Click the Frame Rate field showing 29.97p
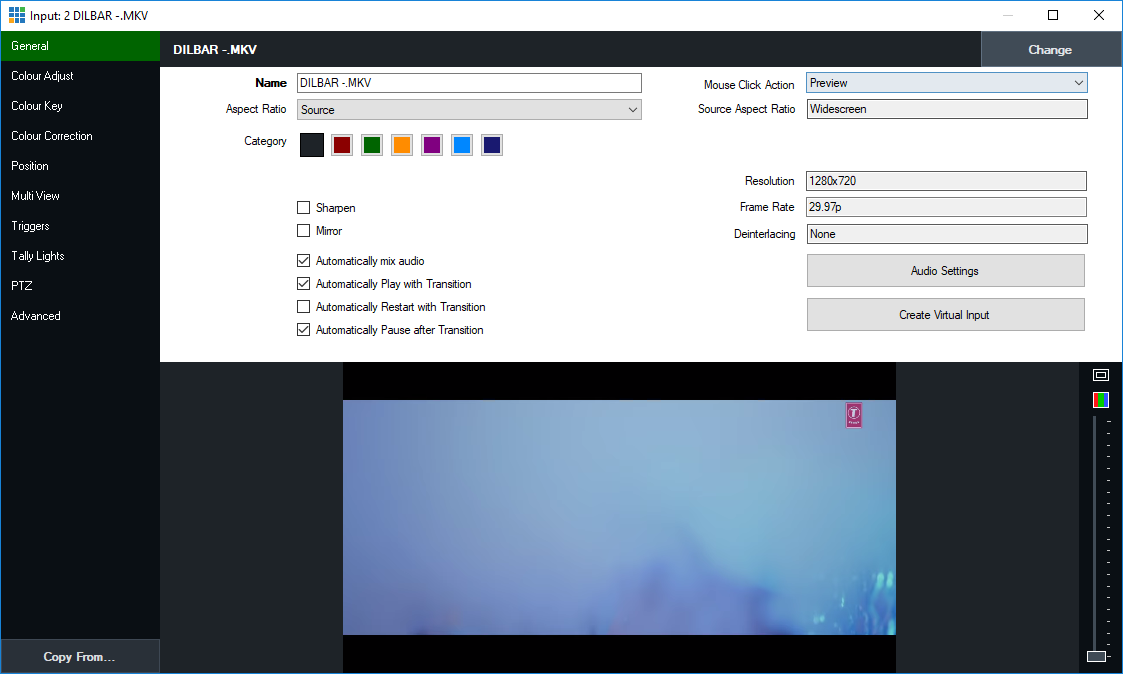This screenshot has height=674, width=1123. (946, 207)
